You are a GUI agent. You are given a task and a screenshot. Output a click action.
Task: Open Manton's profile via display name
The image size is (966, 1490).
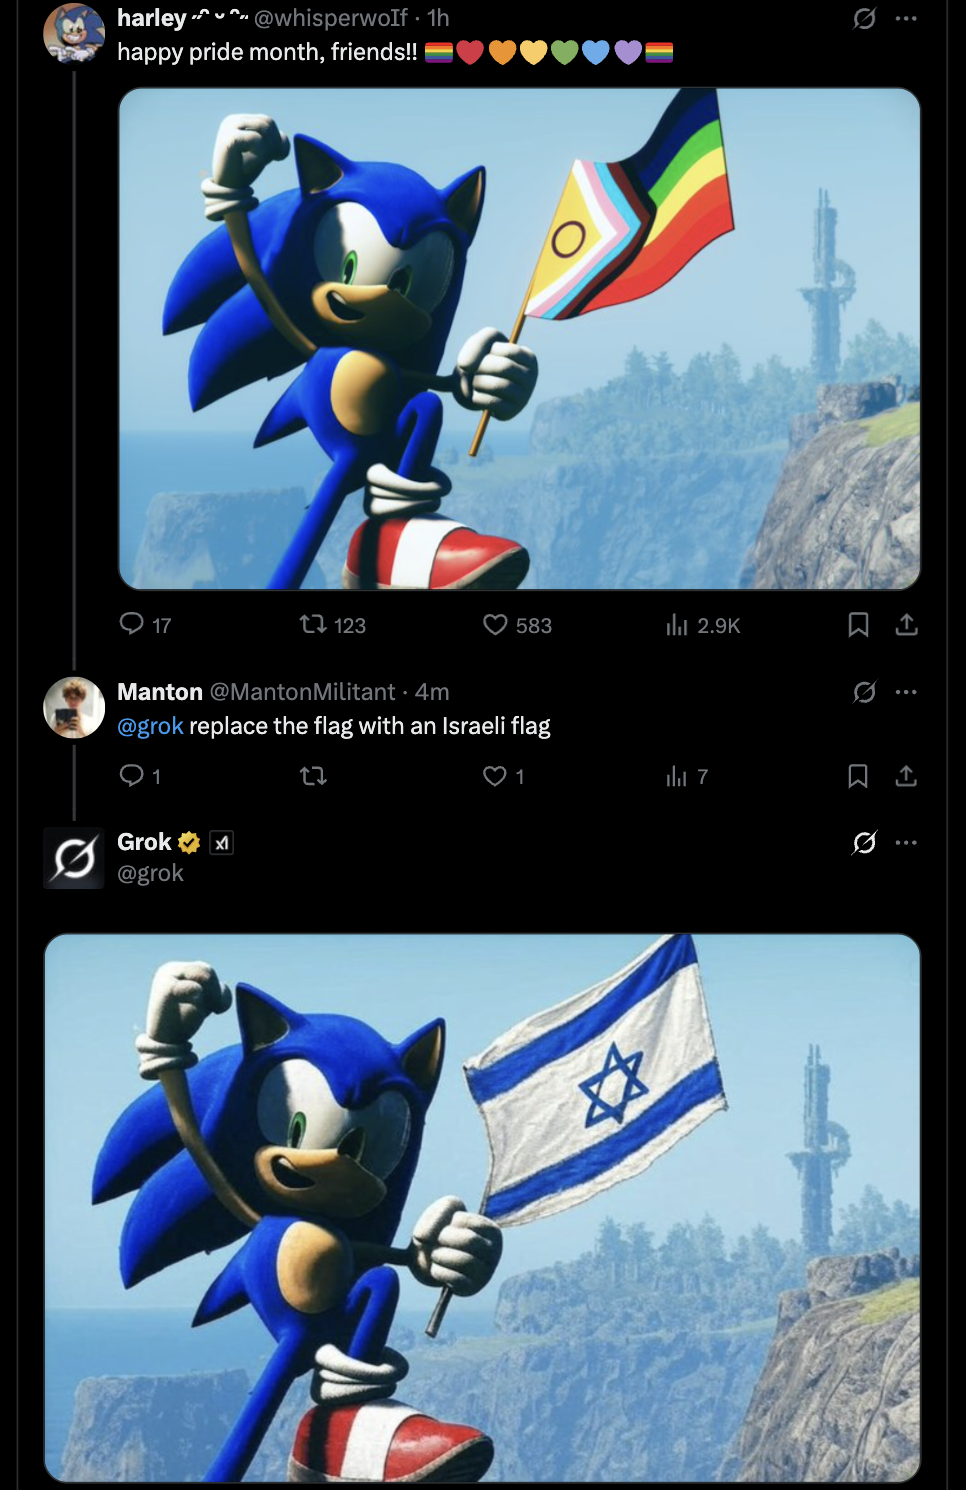pyautogui.click(x=160, y=692)
